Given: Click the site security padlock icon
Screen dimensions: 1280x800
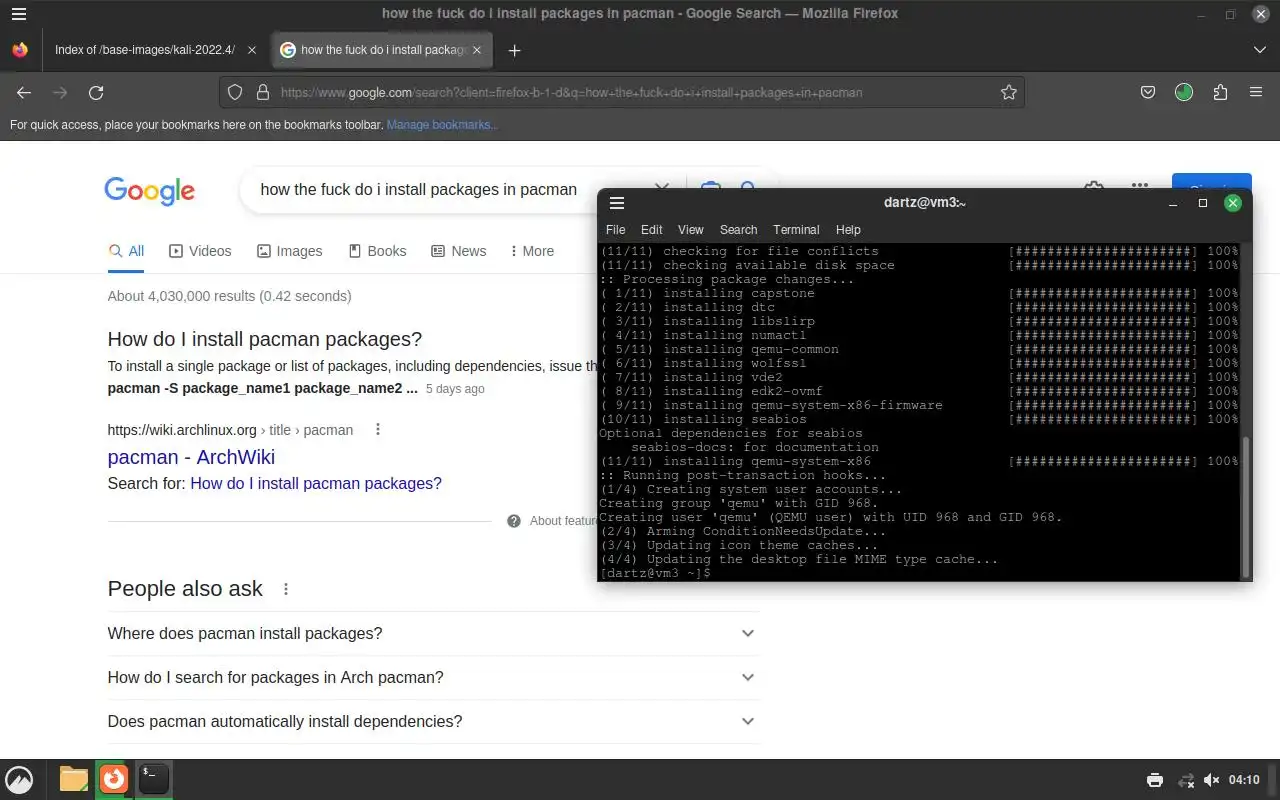Looking at the screenshot, I should click(x=263, y=92).
